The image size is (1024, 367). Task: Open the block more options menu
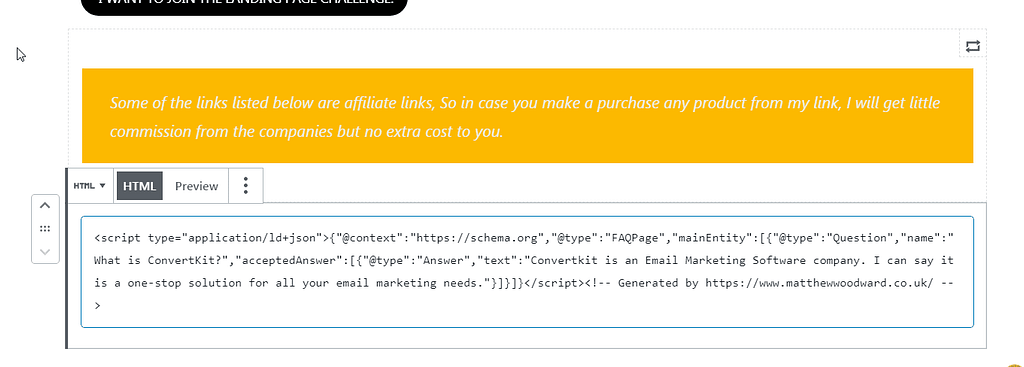pos(246,186)
